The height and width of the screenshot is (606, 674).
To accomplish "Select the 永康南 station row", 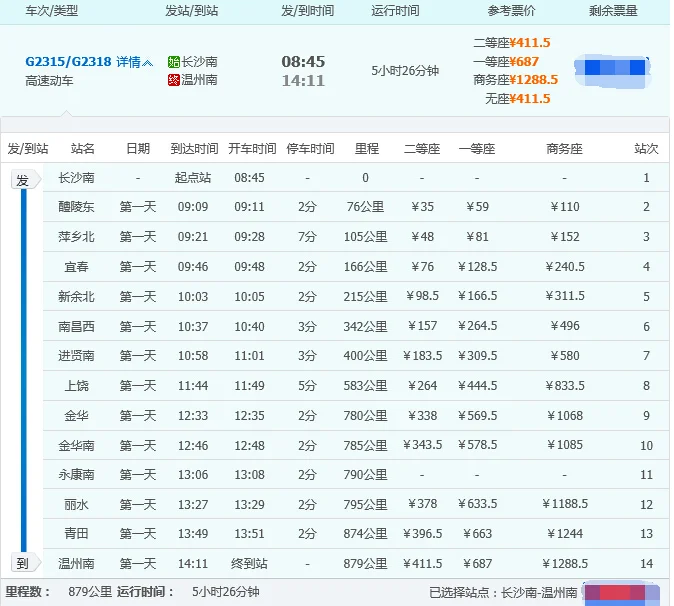I will point(356,474).
